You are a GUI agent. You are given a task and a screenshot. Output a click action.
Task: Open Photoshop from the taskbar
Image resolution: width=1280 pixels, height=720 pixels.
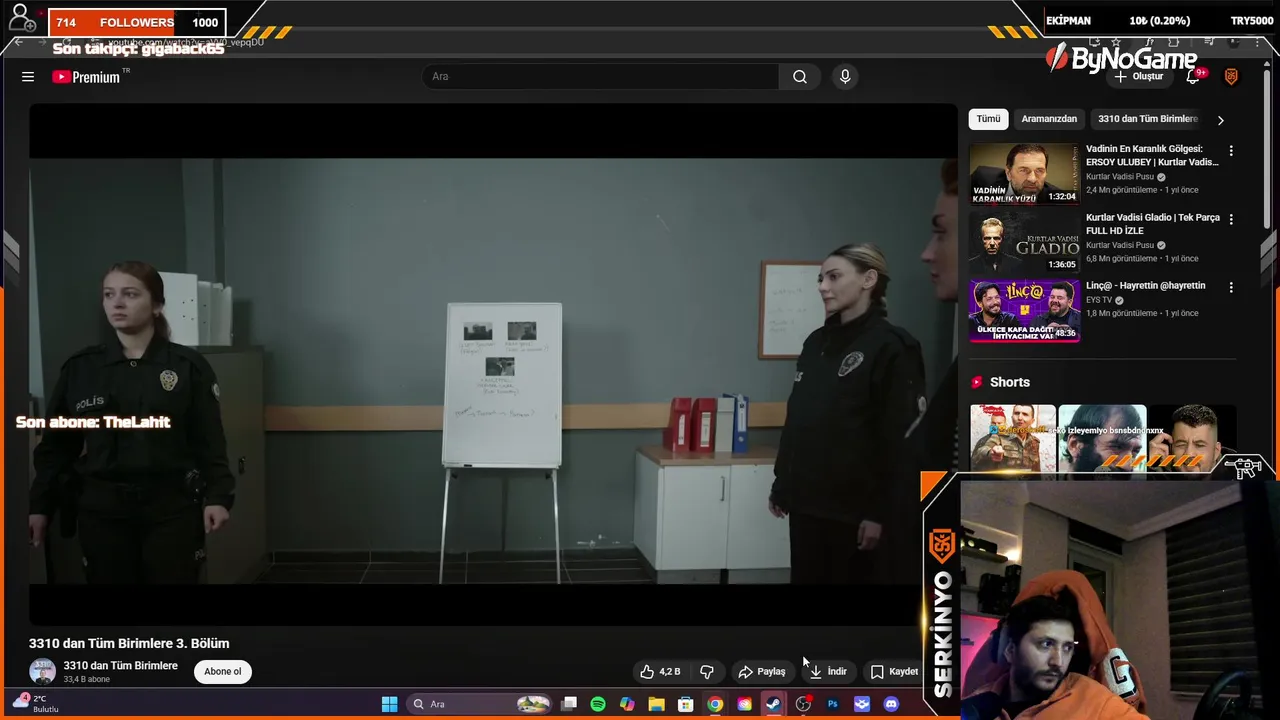click(x=832, y=704)
